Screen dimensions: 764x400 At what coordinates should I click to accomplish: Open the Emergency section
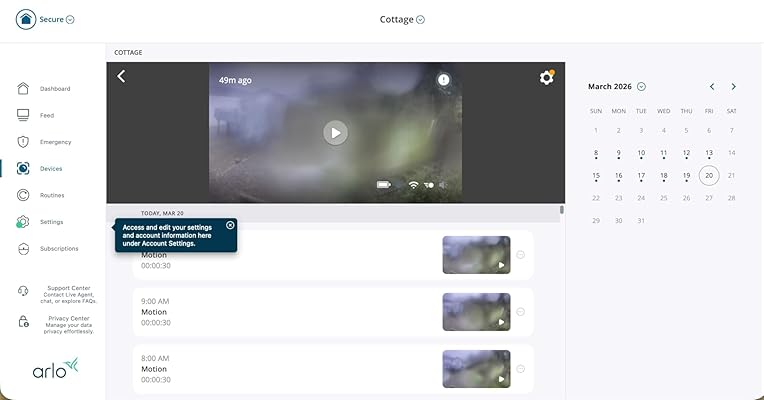(56, 142)
